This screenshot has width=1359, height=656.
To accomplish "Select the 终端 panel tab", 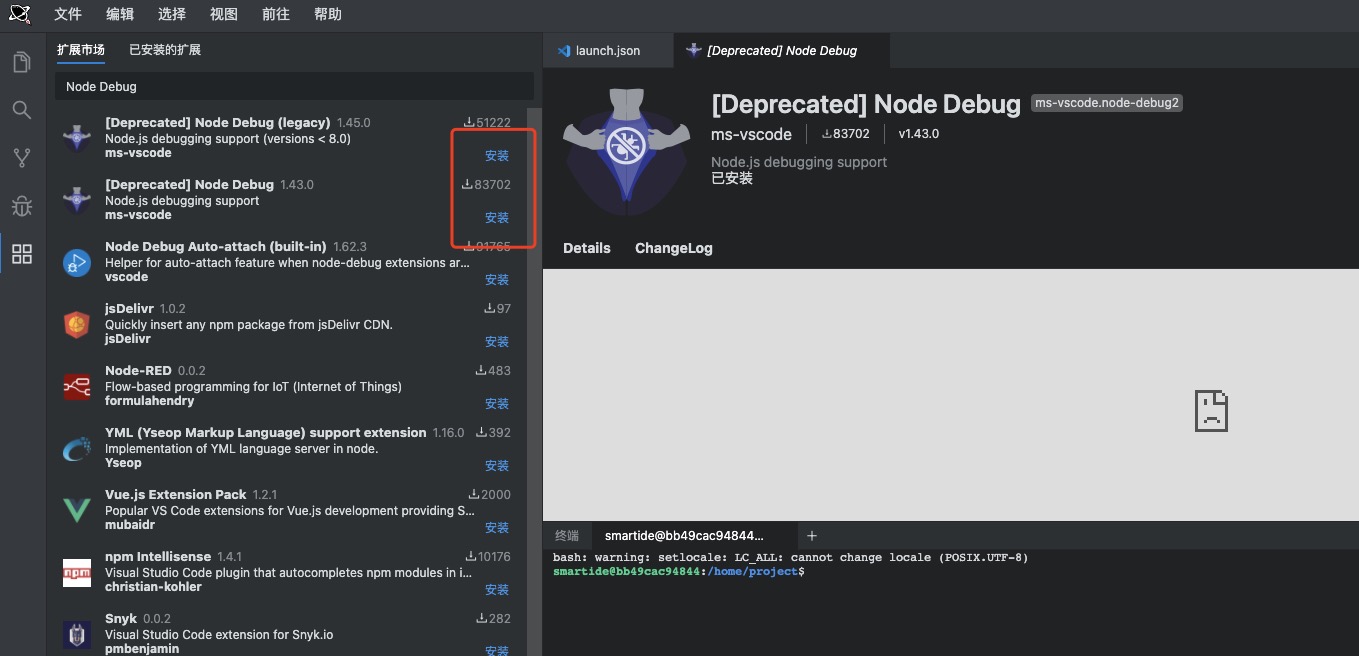I will coord(567,536).
